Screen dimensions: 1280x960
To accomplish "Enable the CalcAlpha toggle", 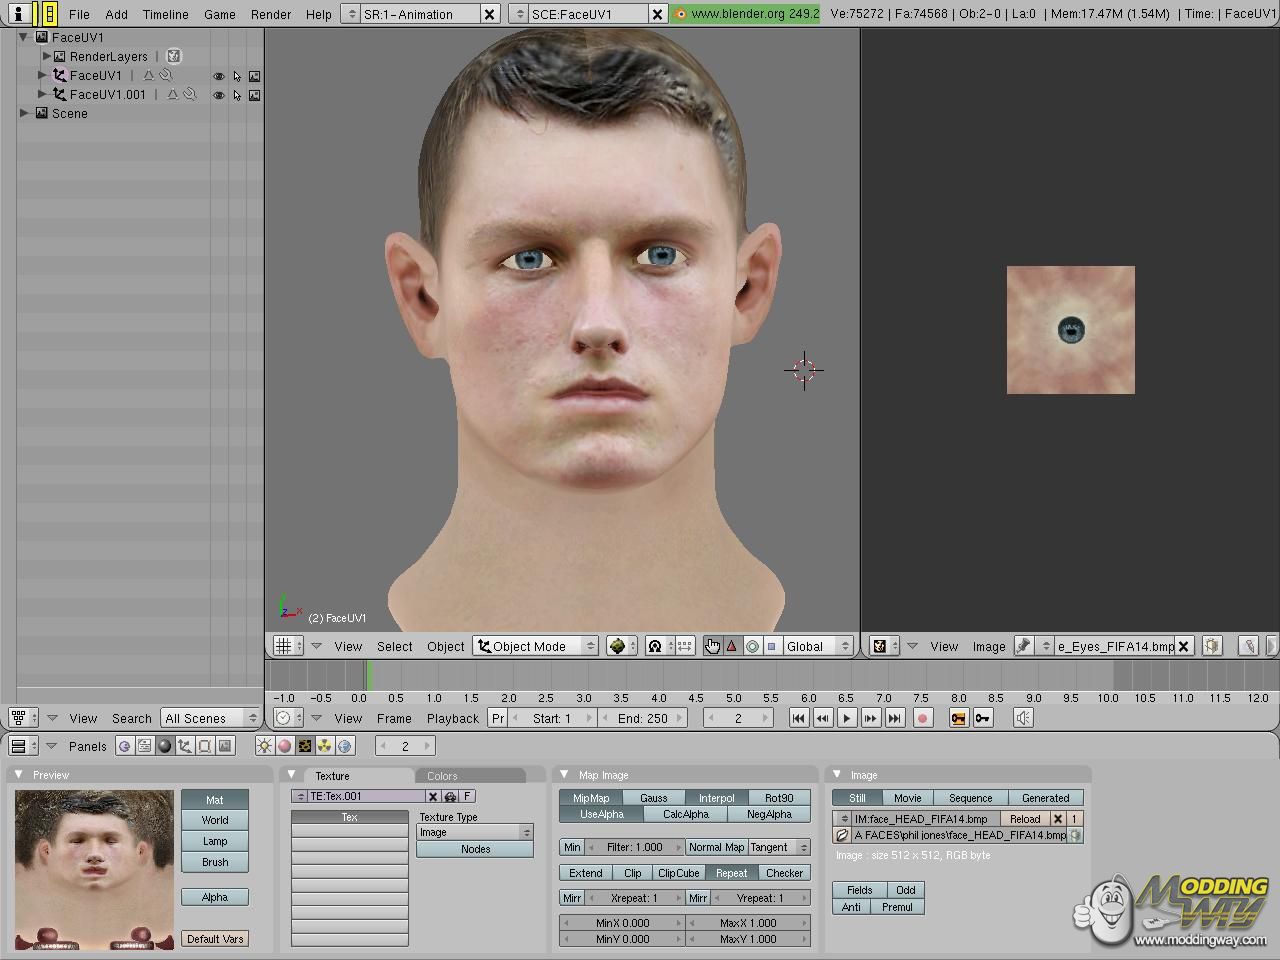I will click(685, 814).
